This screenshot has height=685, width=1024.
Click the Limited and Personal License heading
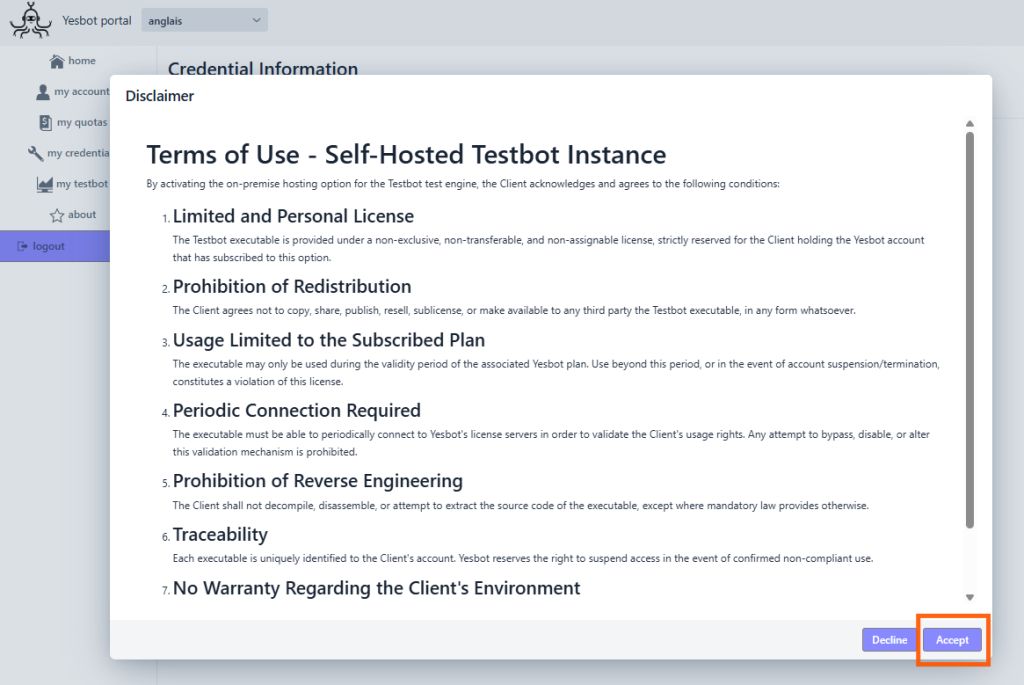[293, 216]
